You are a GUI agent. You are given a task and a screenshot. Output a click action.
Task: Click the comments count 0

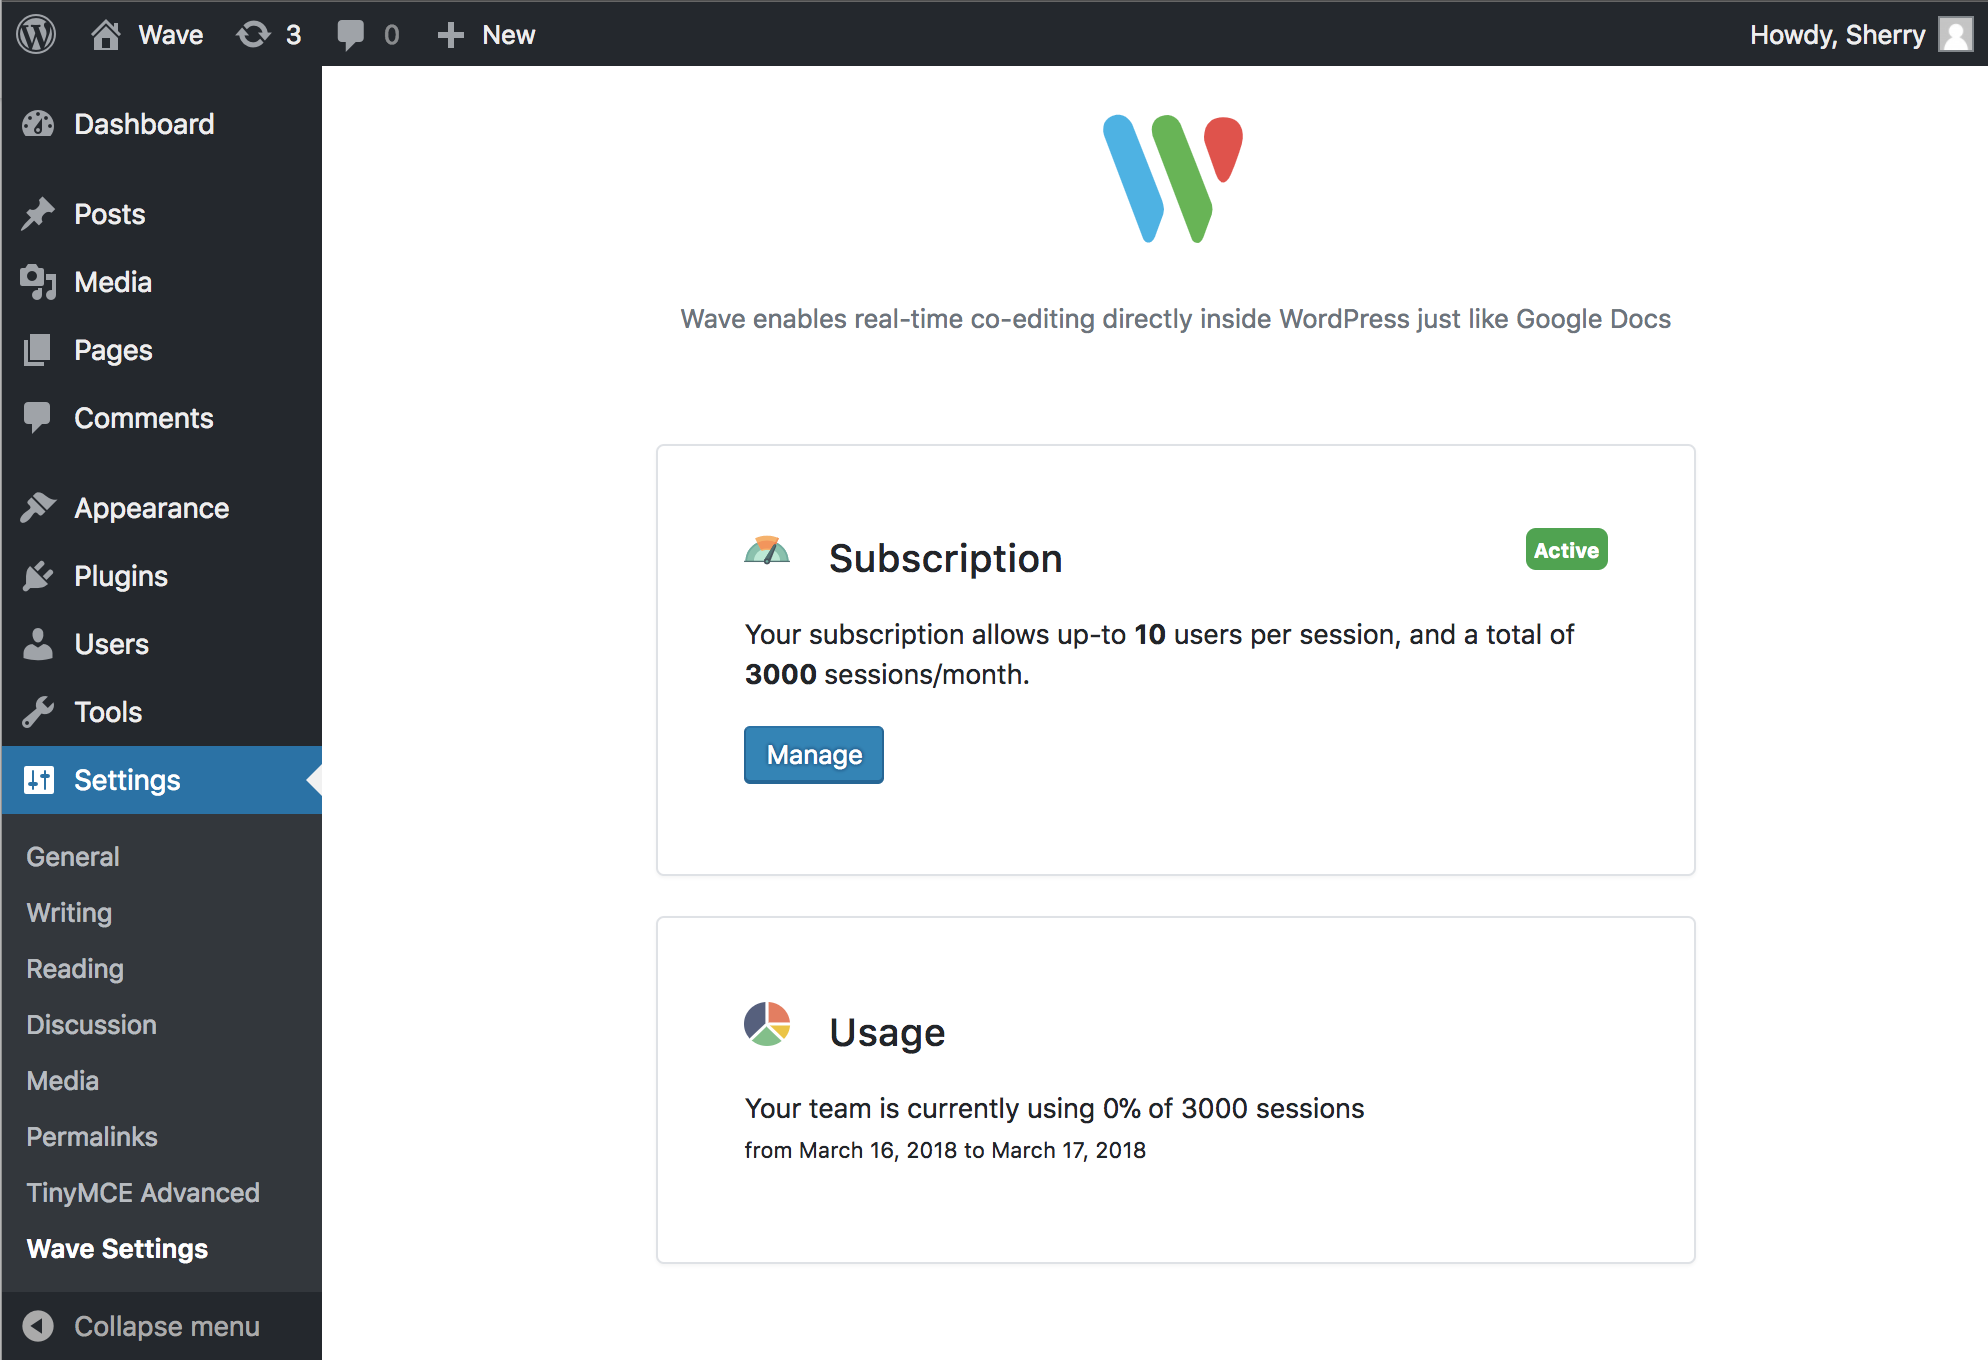[x=392, y=35]
